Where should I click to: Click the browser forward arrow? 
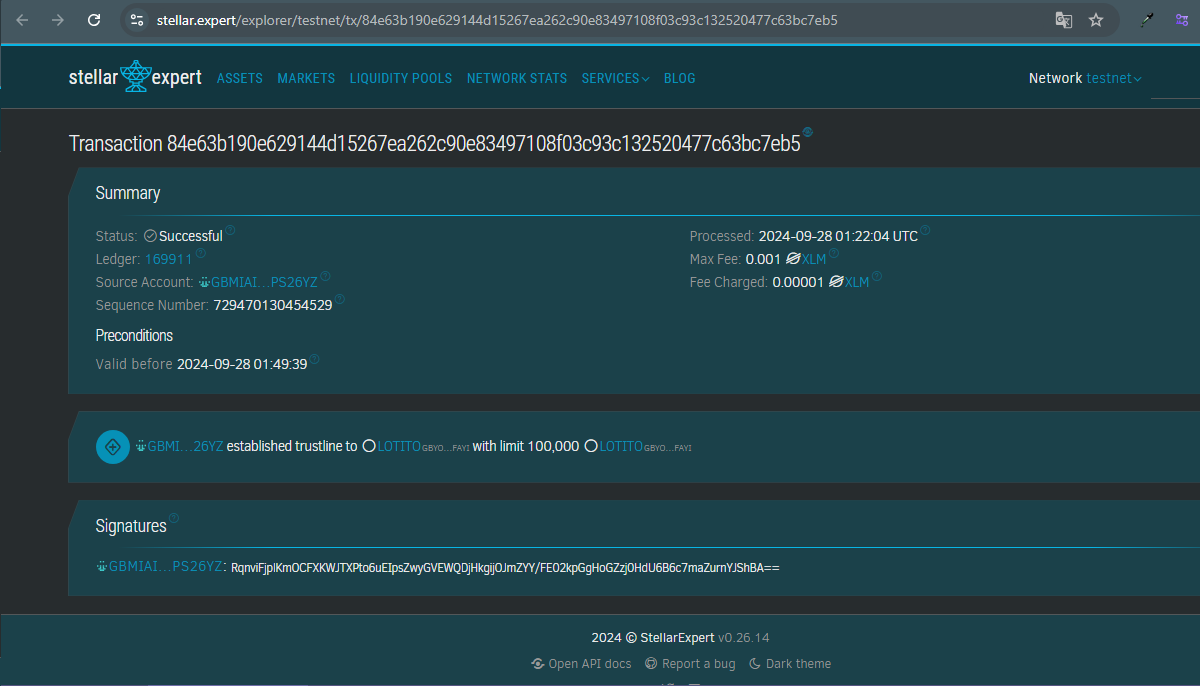[x=58, y=20]
